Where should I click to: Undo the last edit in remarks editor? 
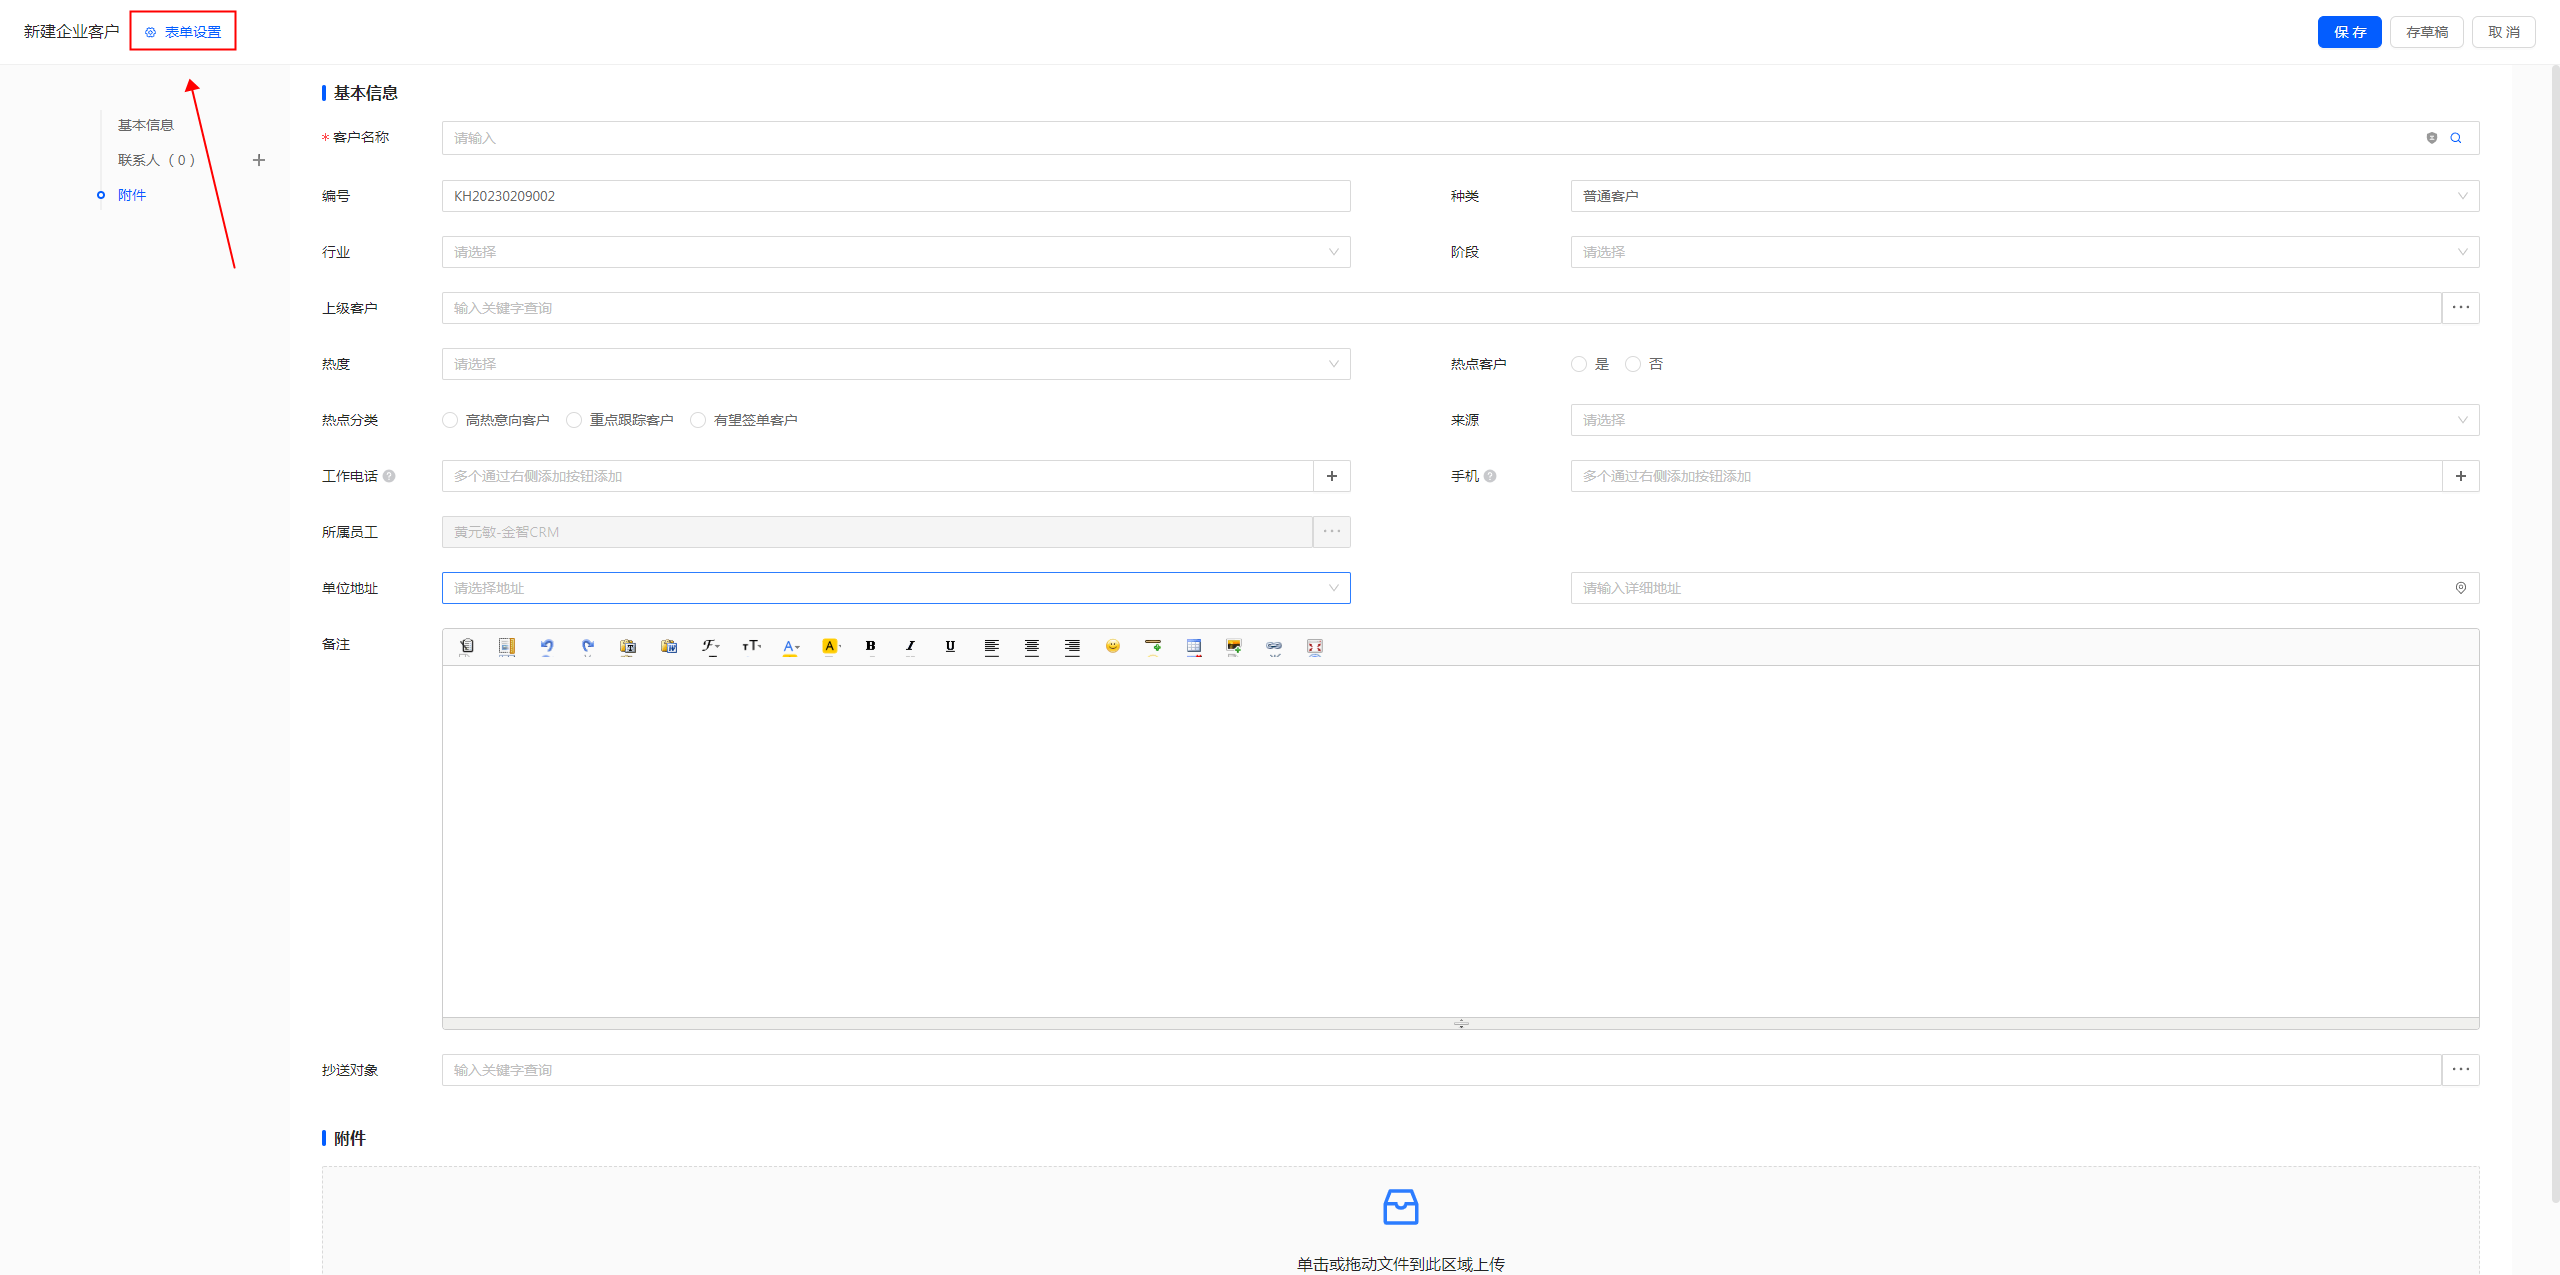point(547,647)
